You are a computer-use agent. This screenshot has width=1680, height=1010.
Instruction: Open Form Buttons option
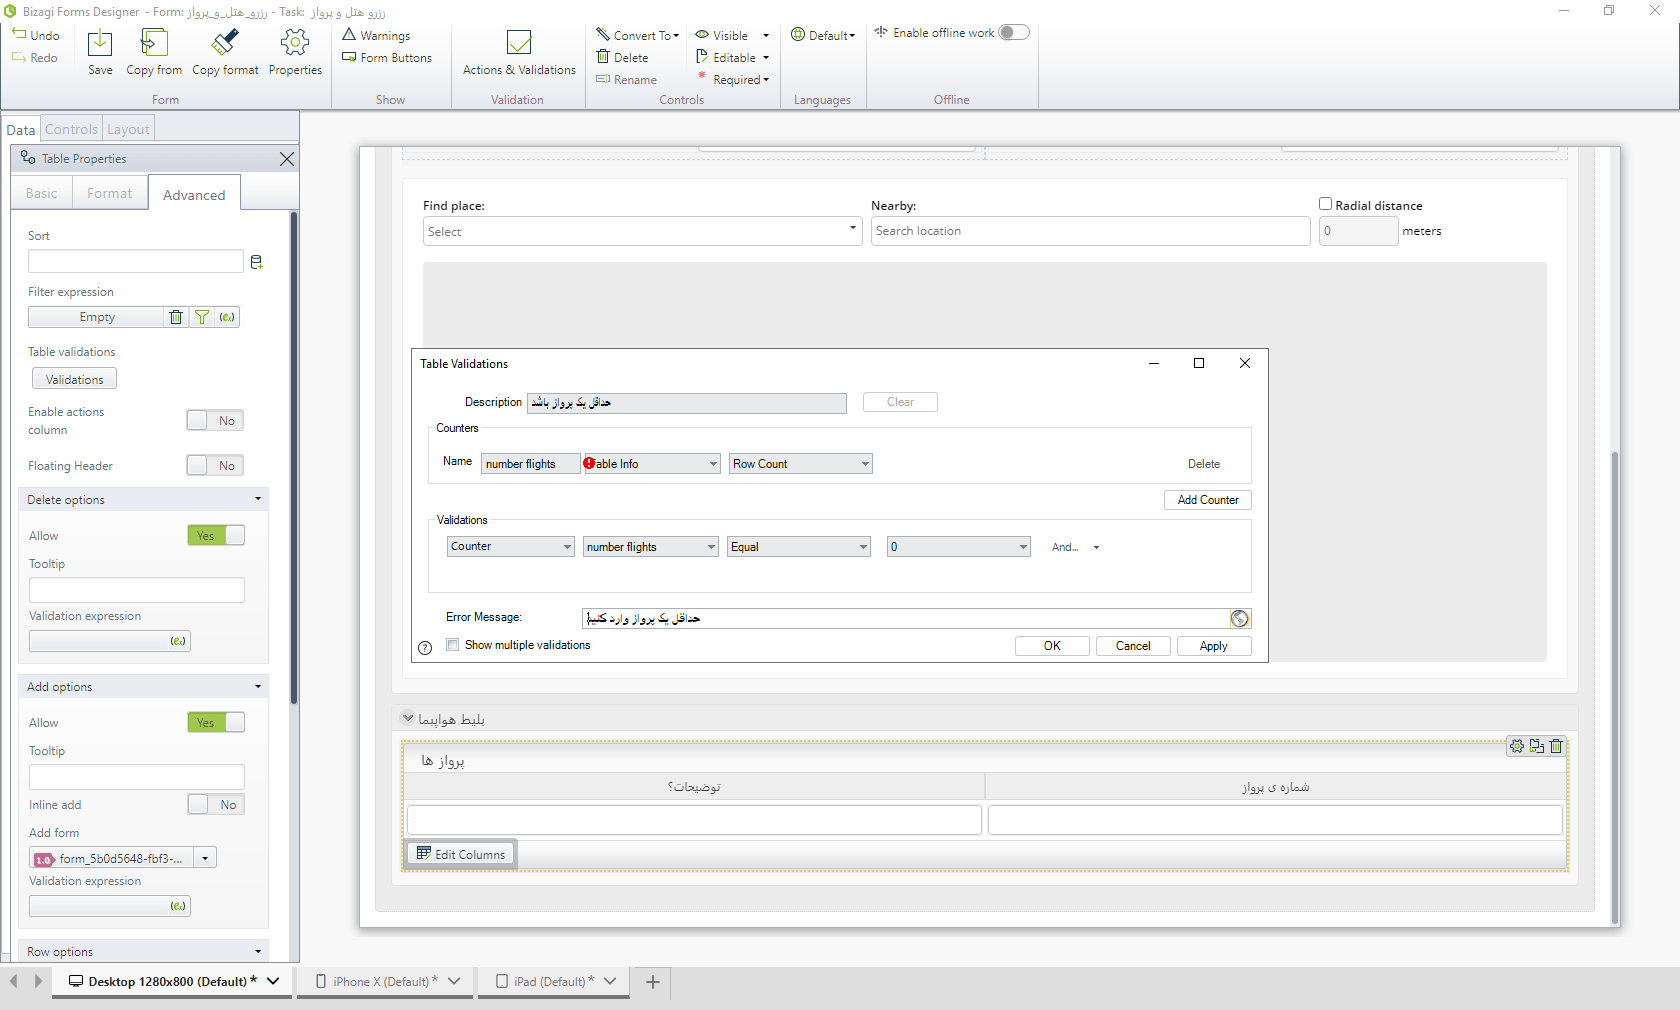tap(387, 57)
